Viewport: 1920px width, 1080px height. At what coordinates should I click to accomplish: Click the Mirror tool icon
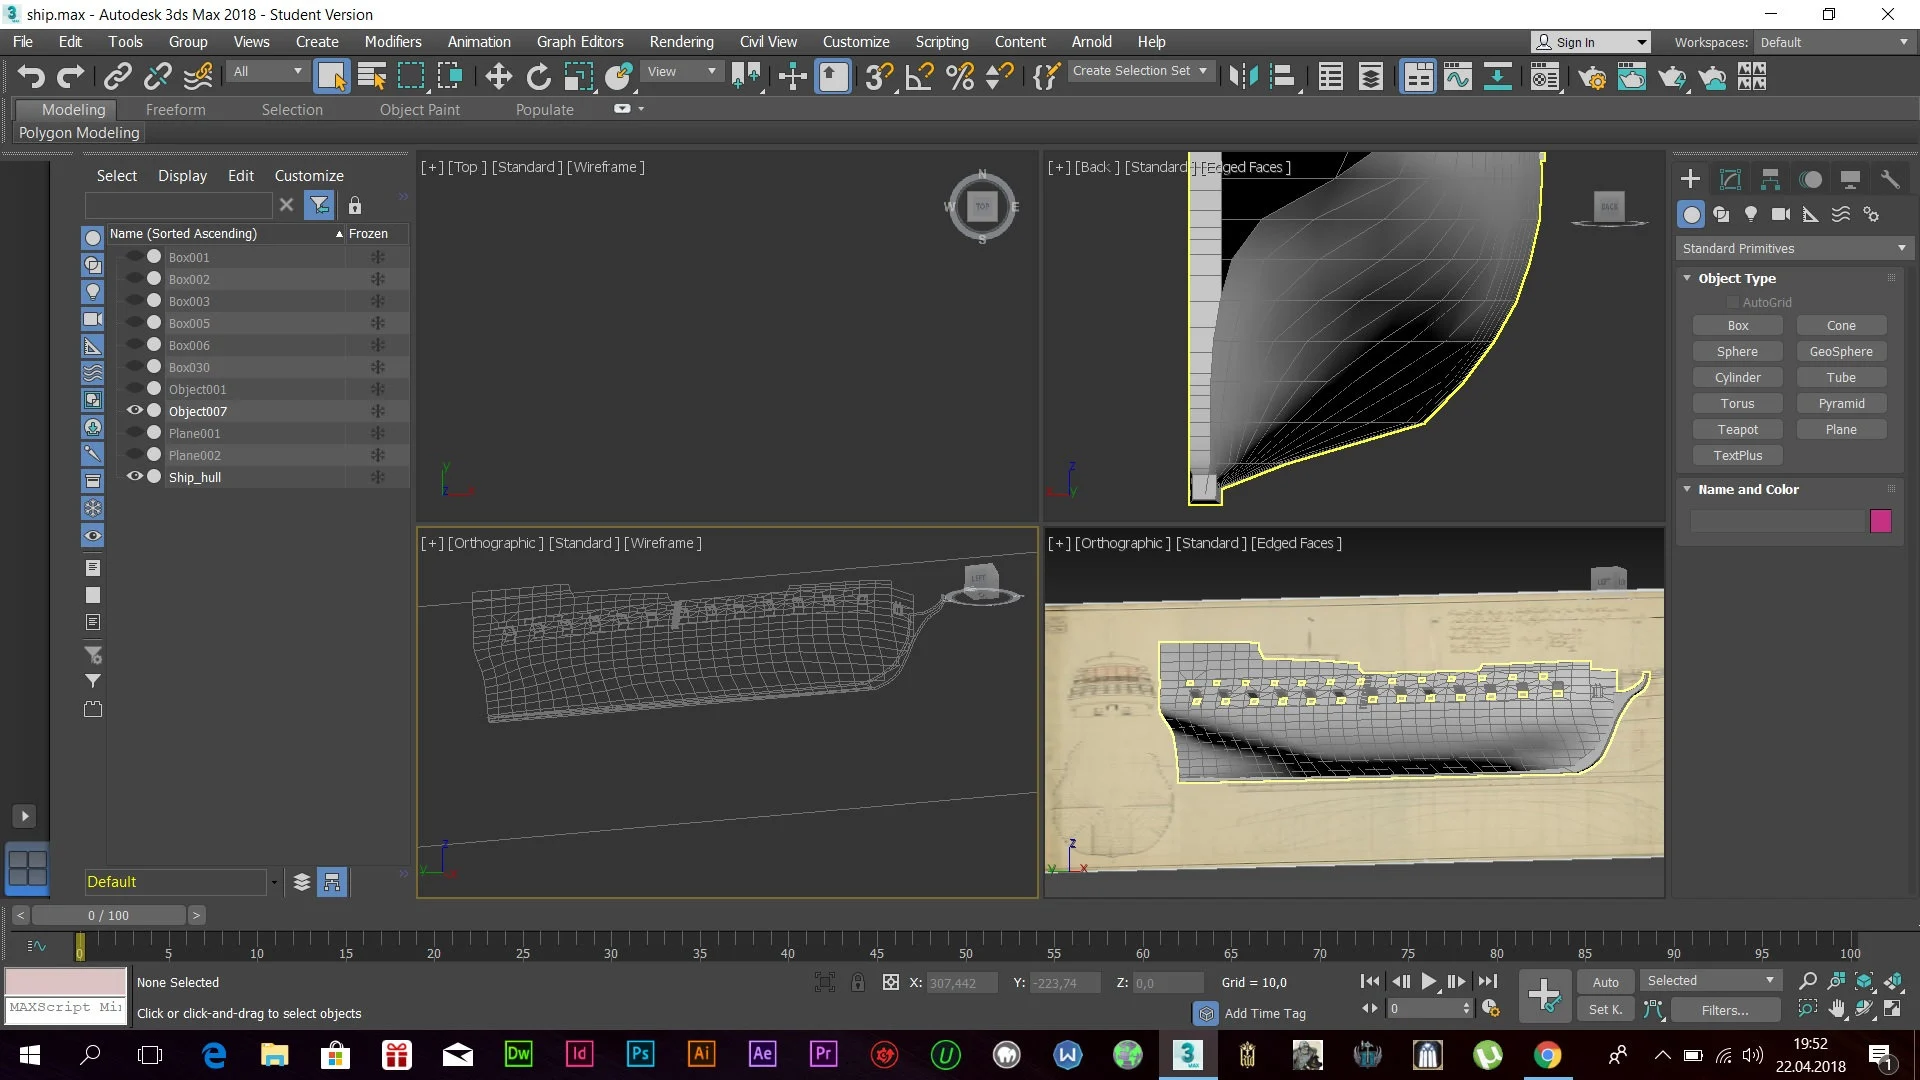pos(1243,76)
